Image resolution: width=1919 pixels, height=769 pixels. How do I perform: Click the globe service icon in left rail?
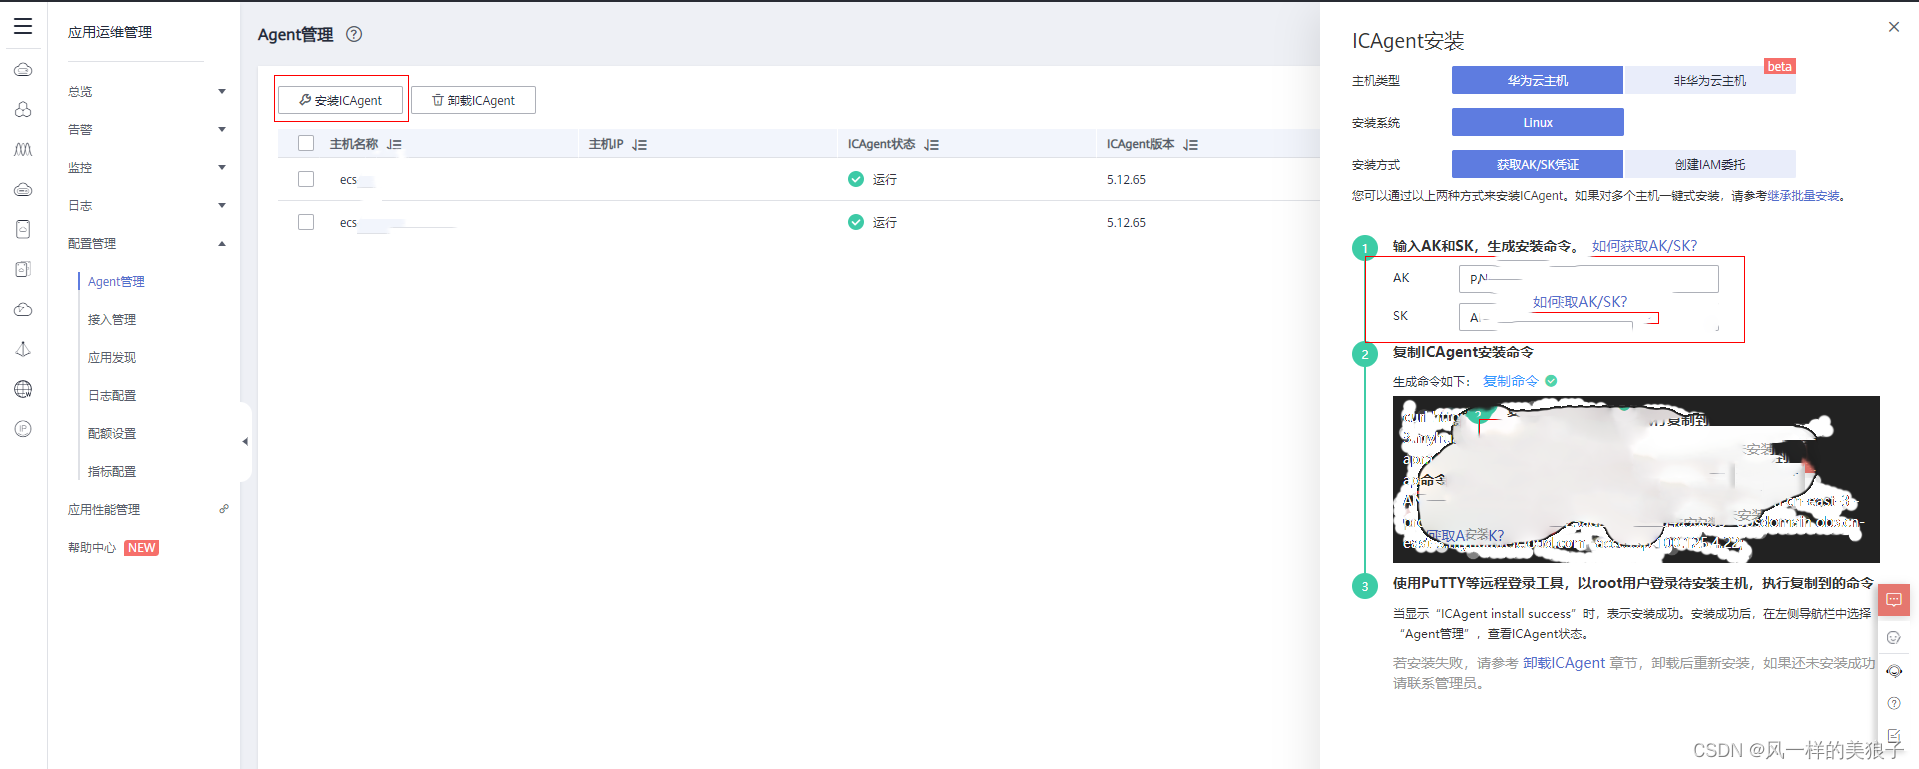[23, 389]
